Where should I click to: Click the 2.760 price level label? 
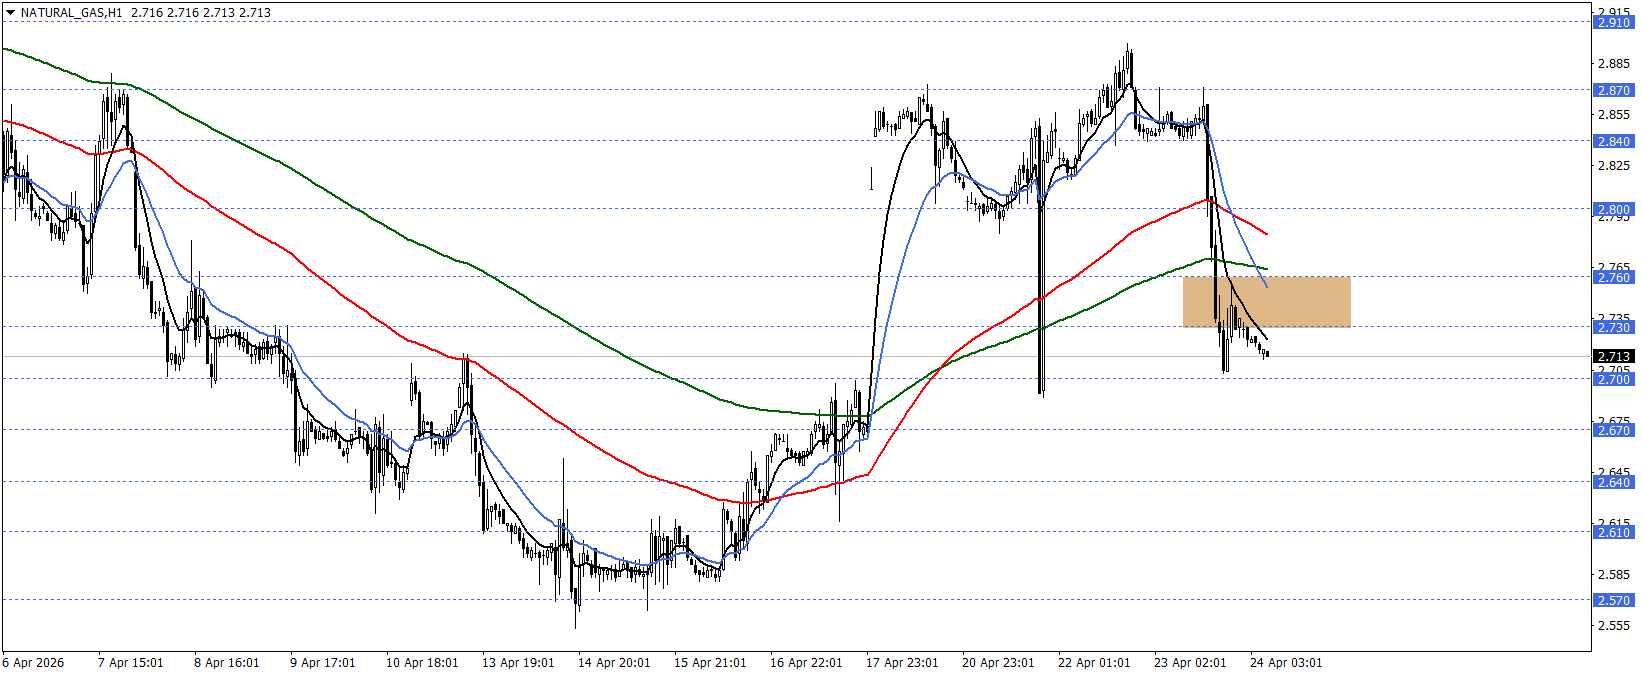(x=1613, y=277)
